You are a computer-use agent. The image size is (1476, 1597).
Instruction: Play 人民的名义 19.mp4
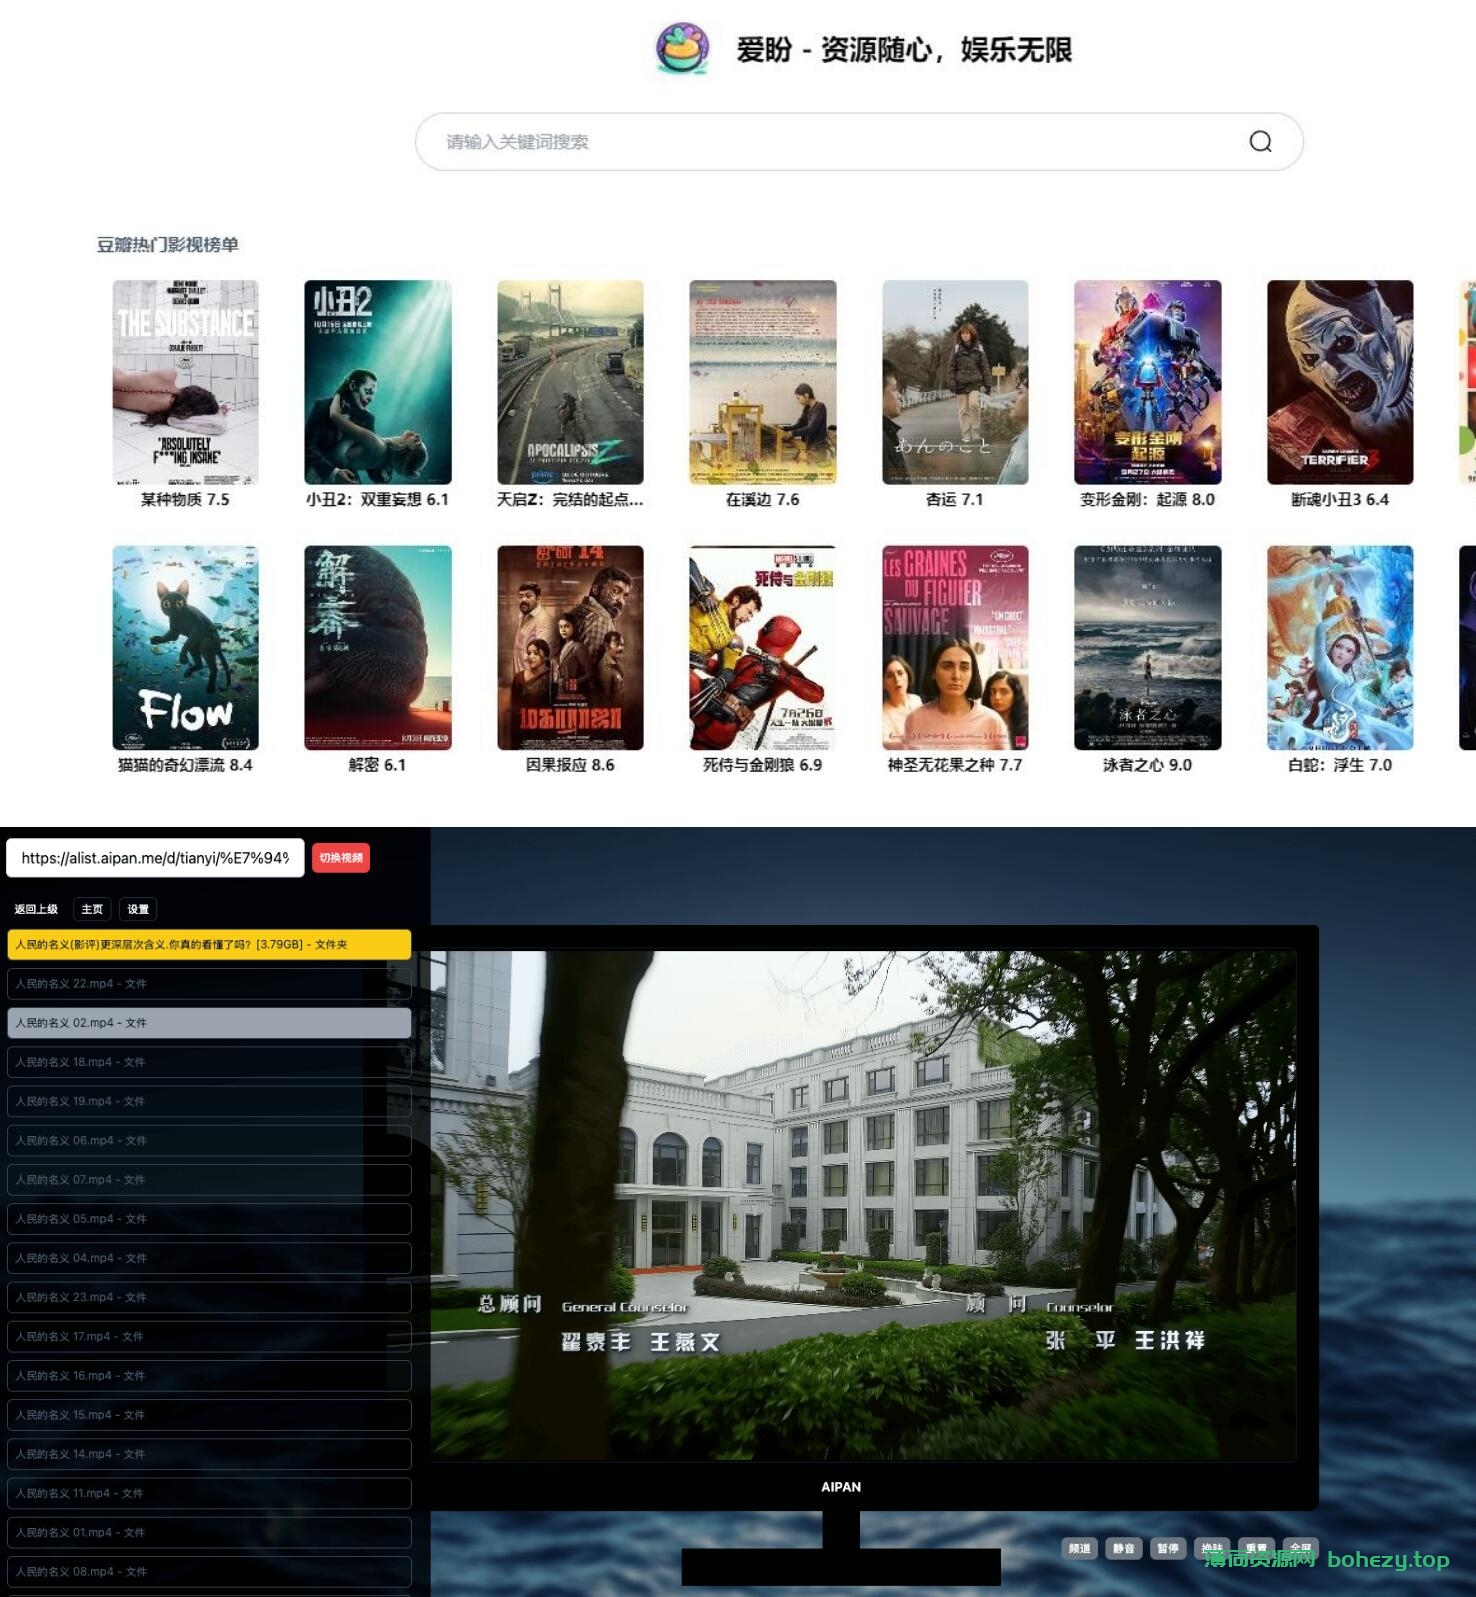click(x=209, y=1101)
